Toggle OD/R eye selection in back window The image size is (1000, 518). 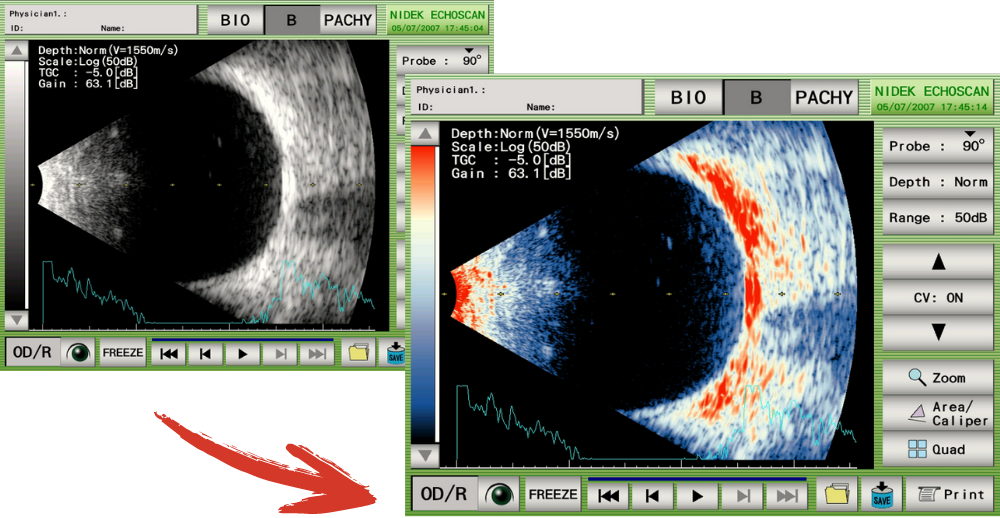click(x=33, y=352)
